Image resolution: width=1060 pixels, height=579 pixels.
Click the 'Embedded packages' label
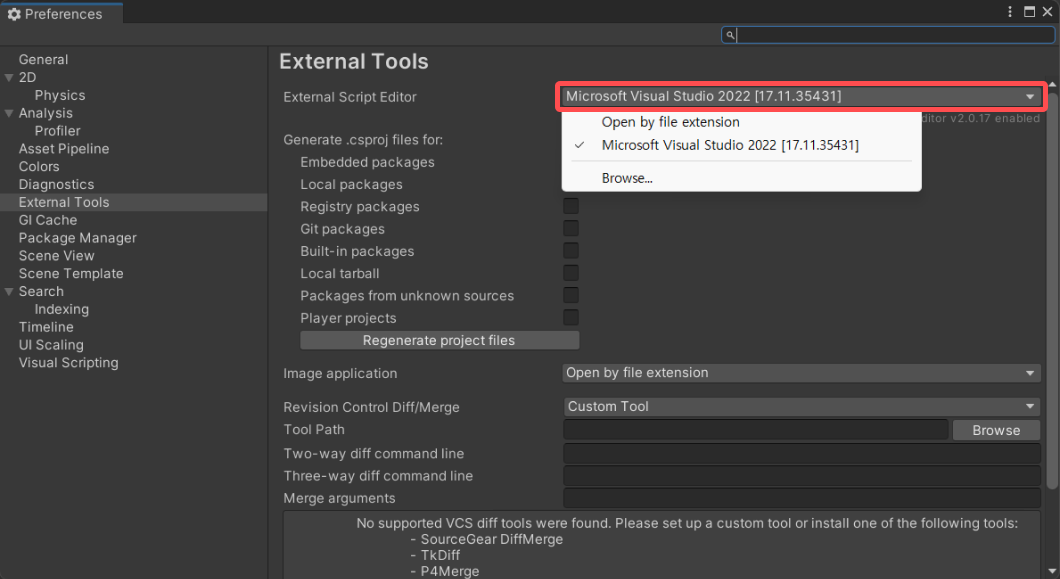click(x=367, y=162)
